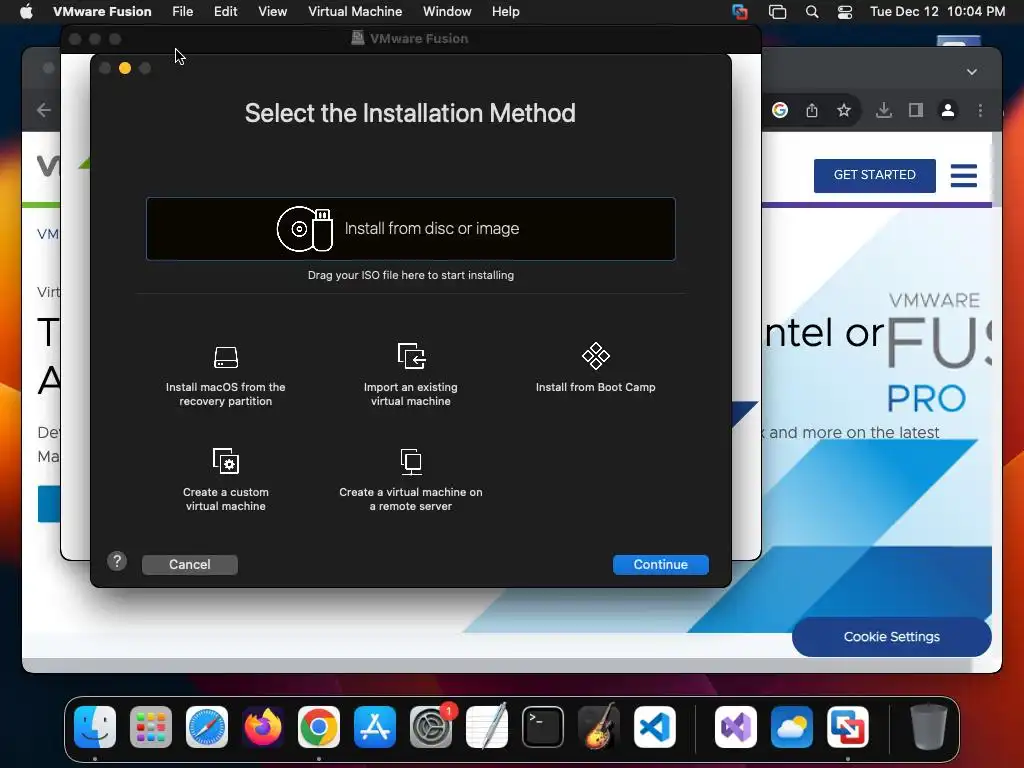Choose Create a virtual machine on remote server

pos(411,480)
